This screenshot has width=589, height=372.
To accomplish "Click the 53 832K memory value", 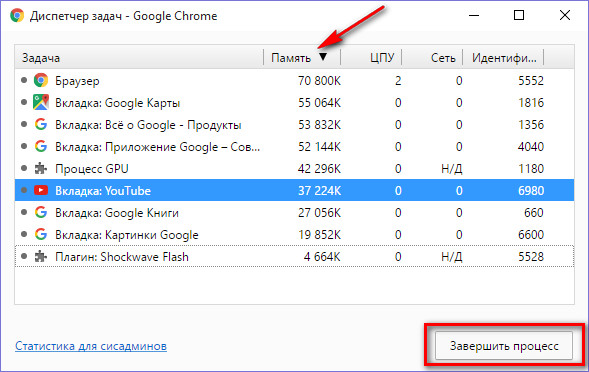I will (x=319, y=124).
